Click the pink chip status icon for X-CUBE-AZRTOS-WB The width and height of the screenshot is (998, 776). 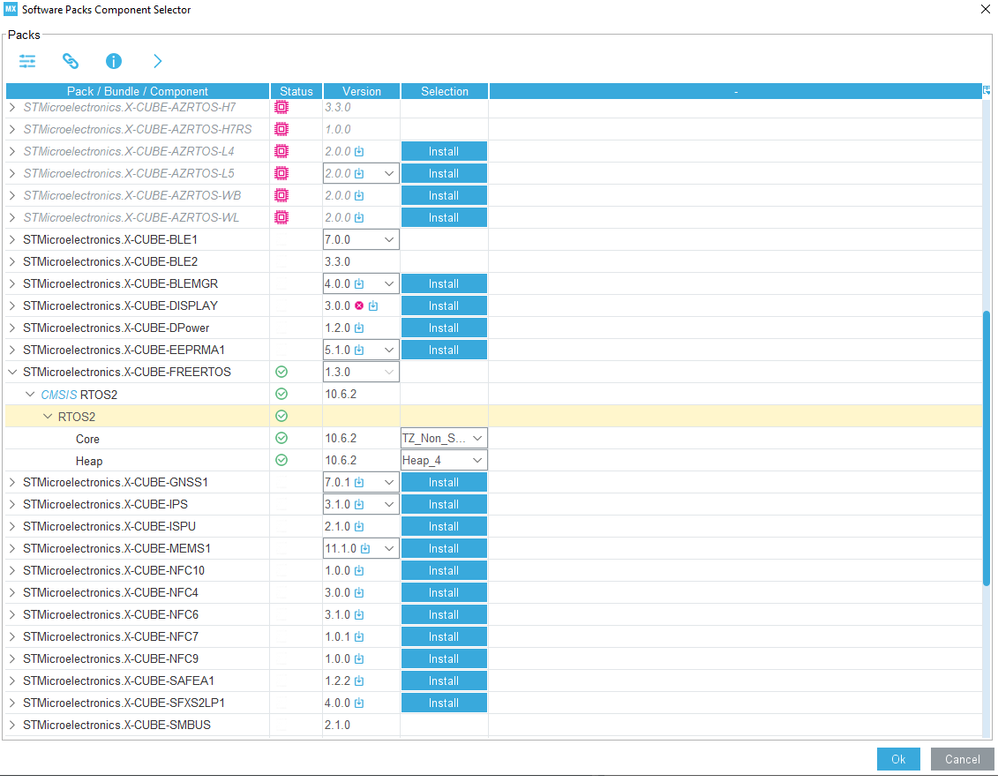tap(281, 195)
